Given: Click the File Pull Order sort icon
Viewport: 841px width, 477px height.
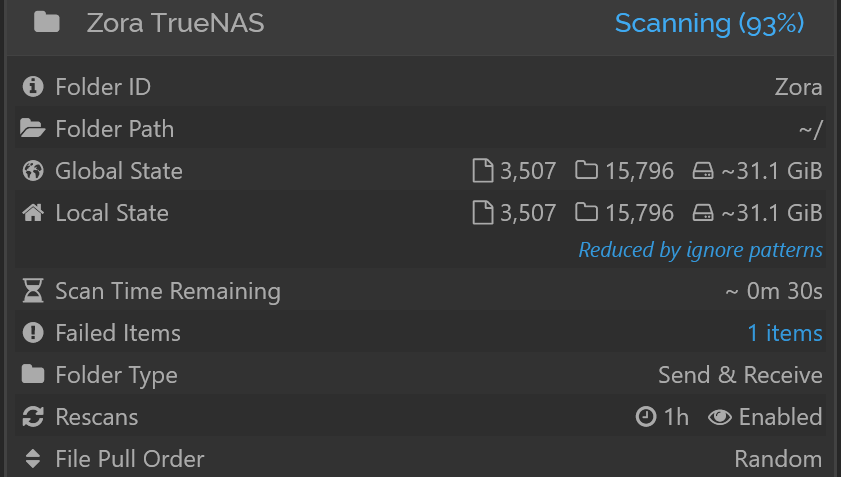Looking at the screenshot, I should click(33, 459).
